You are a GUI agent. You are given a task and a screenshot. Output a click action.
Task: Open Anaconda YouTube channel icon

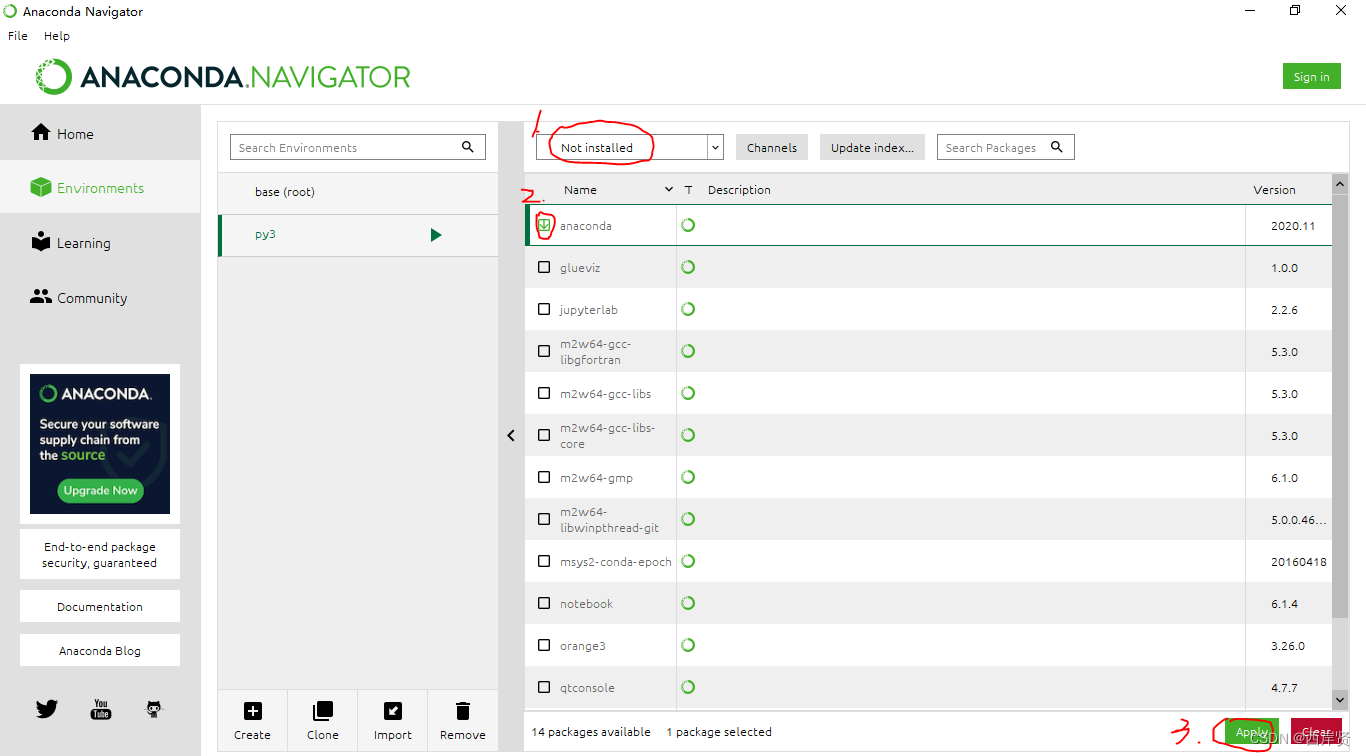[101, 709]
